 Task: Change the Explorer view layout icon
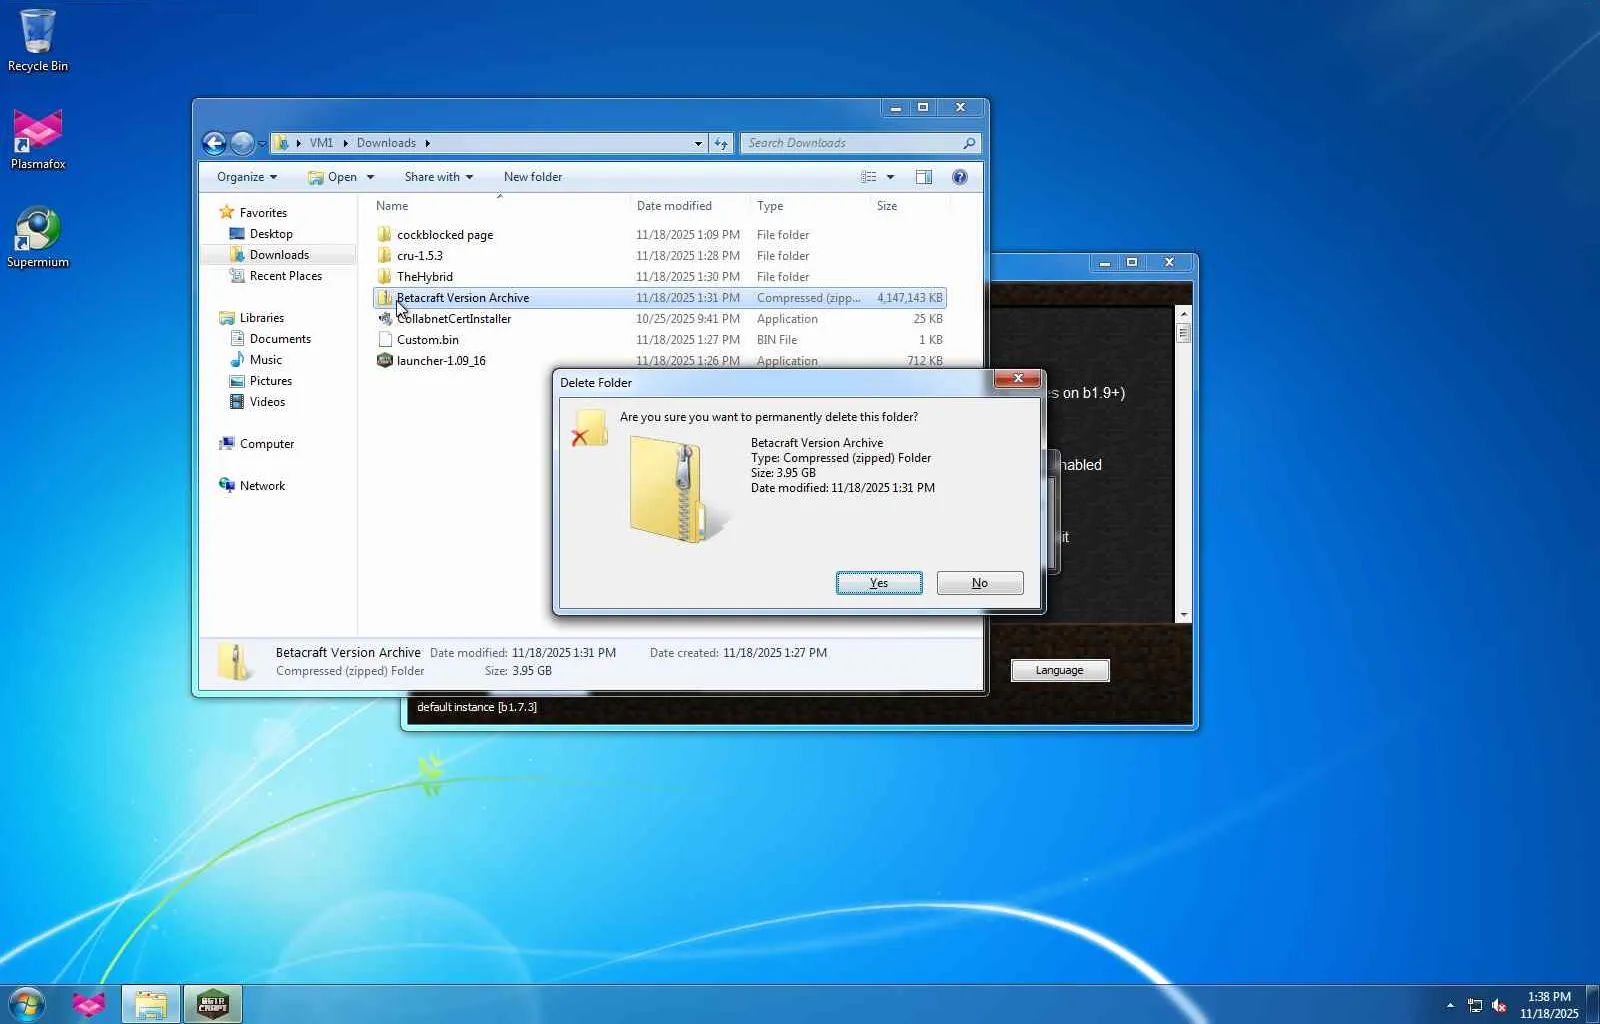[x=869, y=177]
